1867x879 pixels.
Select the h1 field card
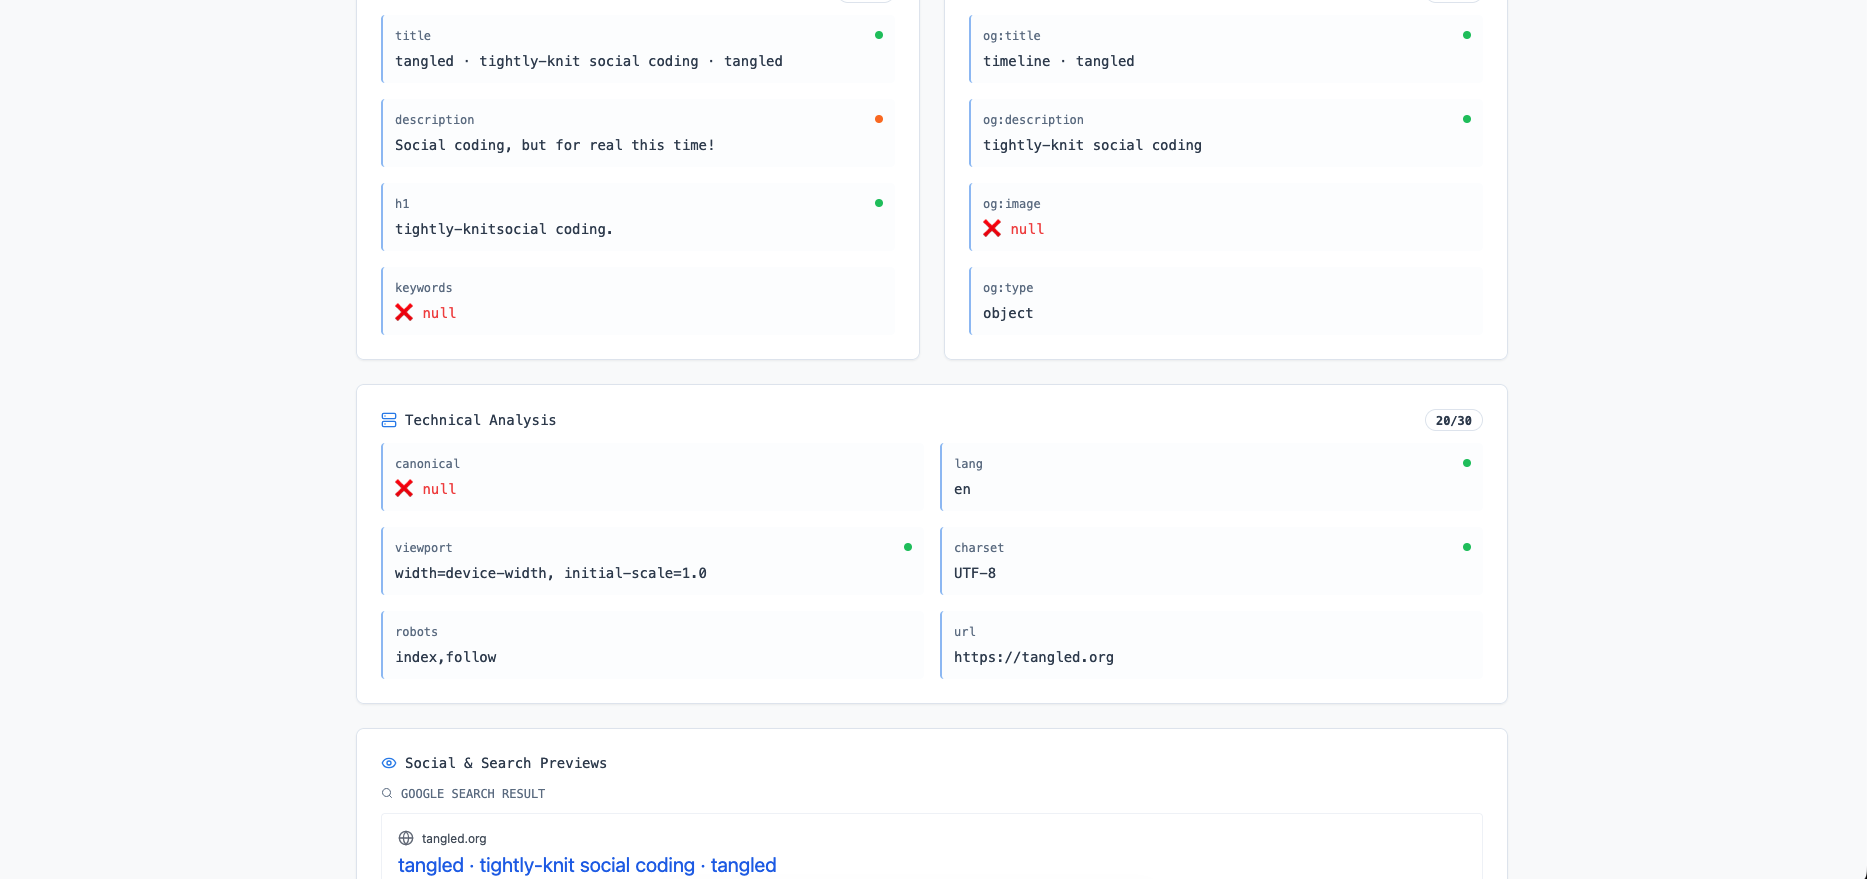click(x=638, y=217)
